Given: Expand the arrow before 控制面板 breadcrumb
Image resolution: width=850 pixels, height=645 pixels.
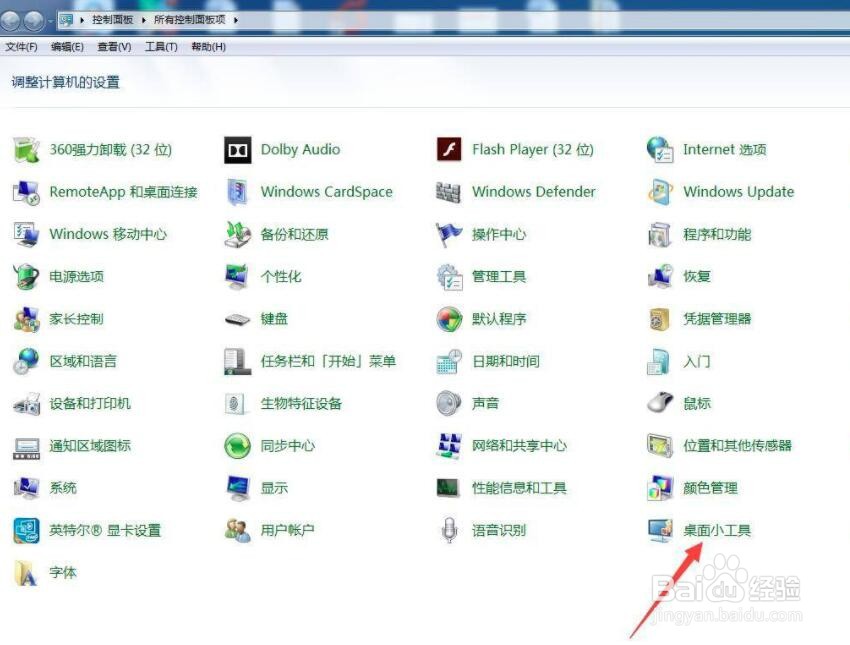Looking at the screenshot, I should 82,20.
